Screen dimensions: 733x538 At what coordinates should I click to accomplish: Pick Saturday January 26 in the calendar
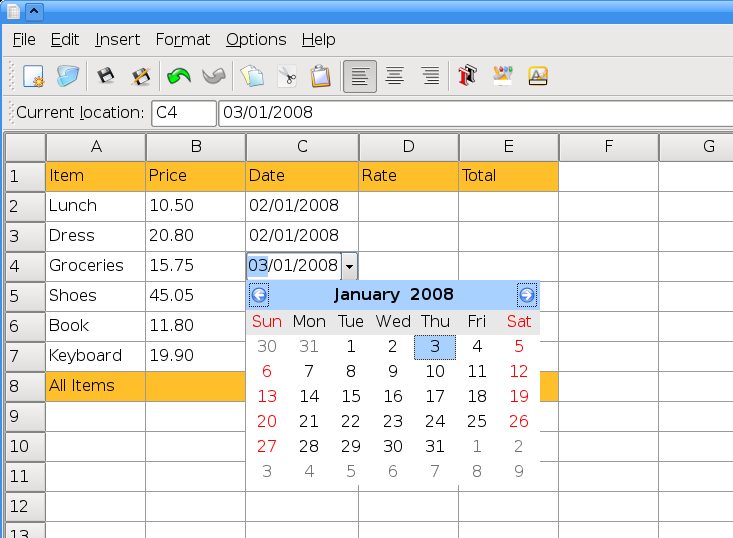519,422
